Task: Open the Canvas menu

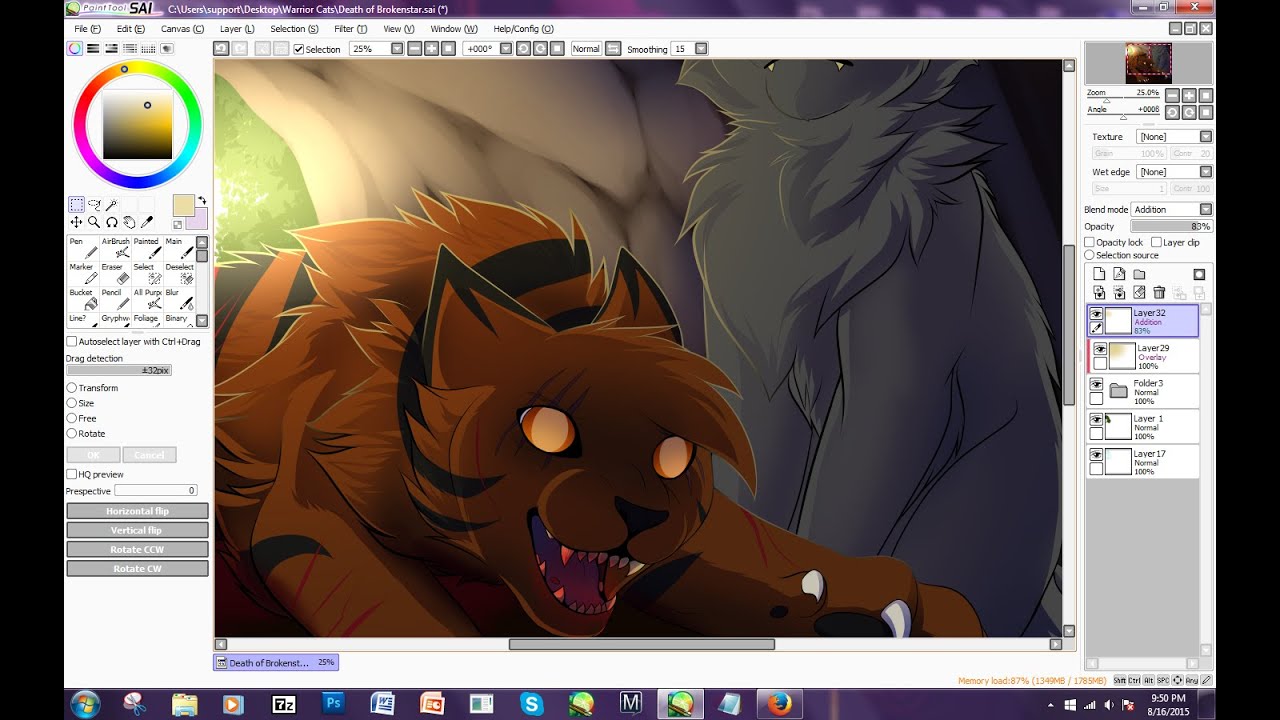Action: click(182, 29)
